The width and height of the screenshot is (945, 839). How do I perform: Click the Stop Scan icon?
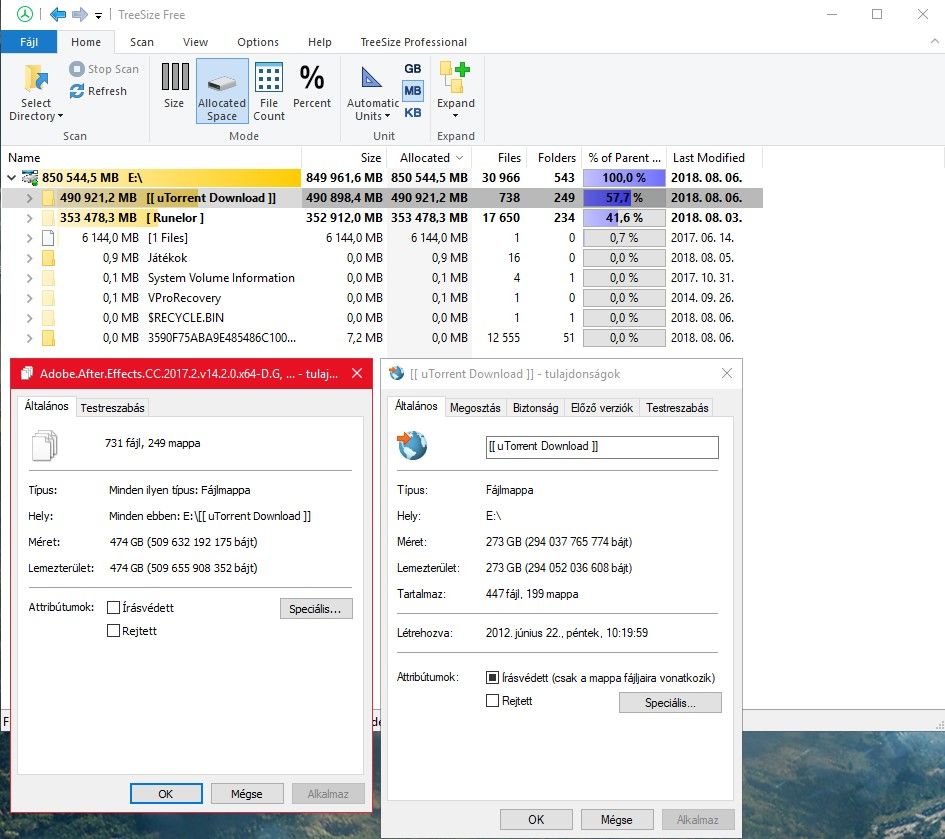pos(77,69)
